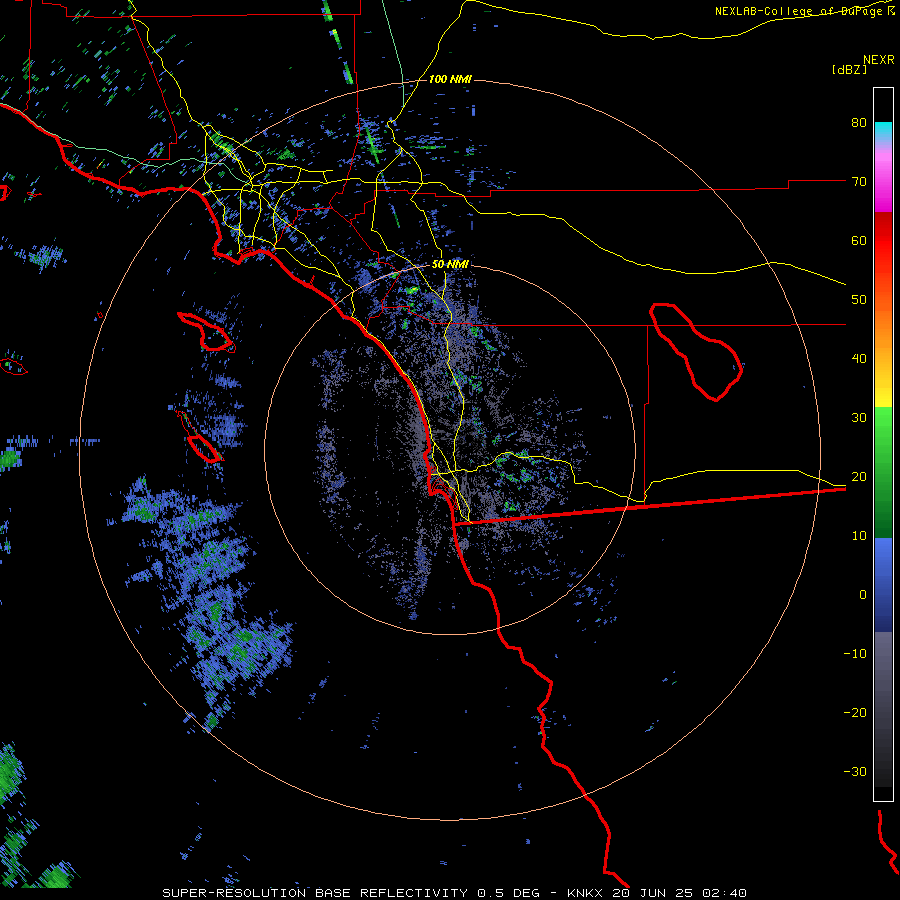Click the 0 value on the dBZ scale
The height and width of the screenshot is (900, 900).
pyautogui.click(x=863, y=595)
